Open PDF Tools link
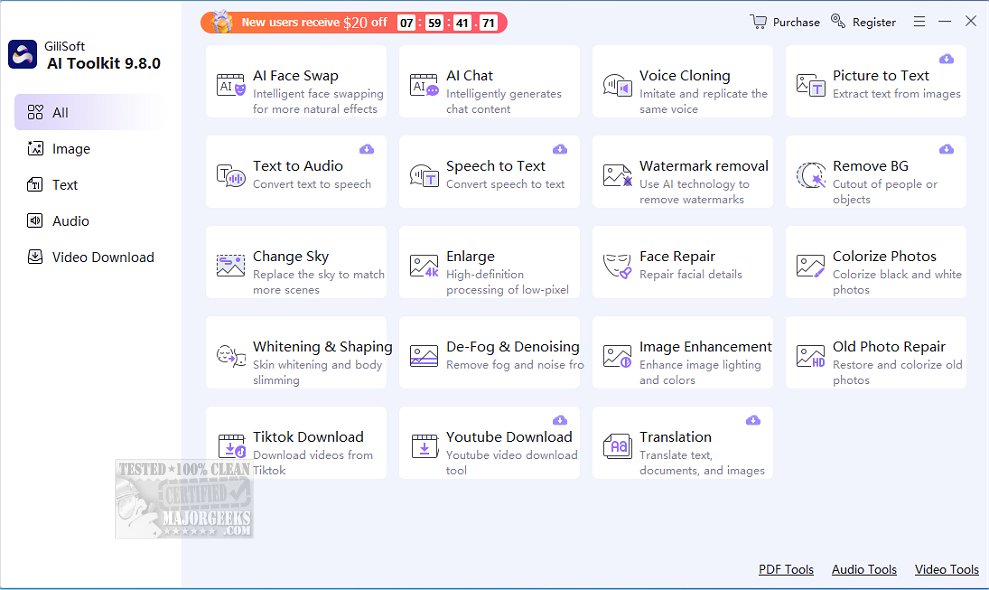The image size is (989, 590). (786, 569)
